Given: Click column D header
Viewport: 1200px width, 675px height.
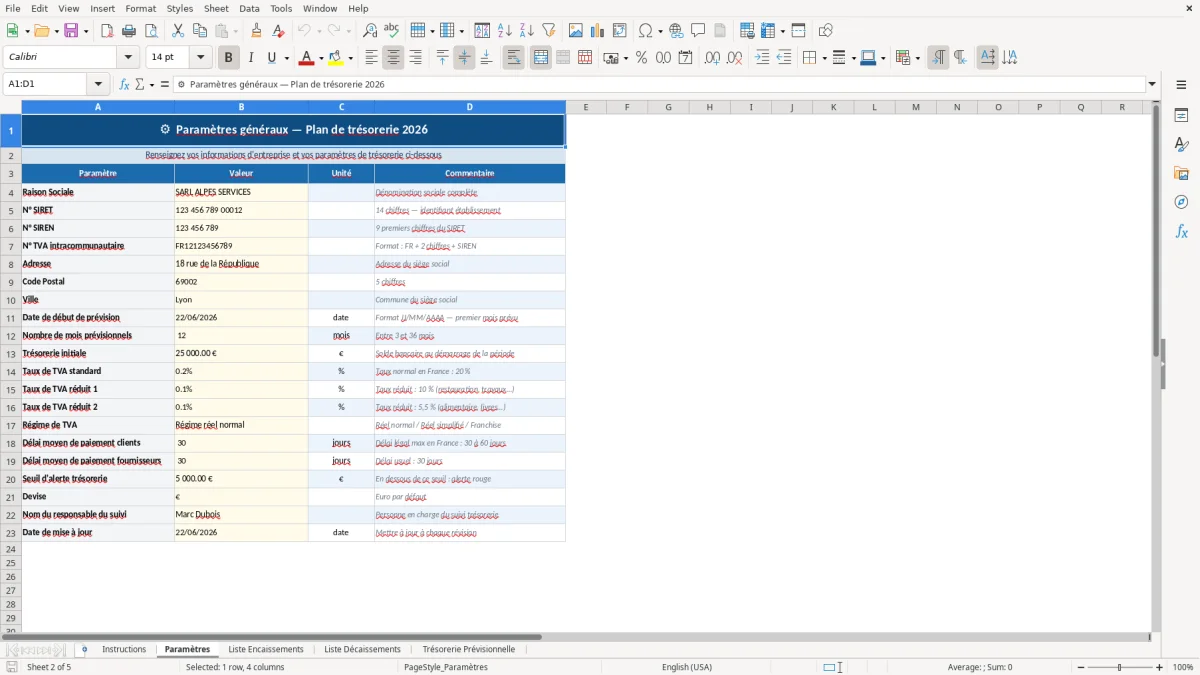Looking at the screenshot, I should tap(470, 107).
